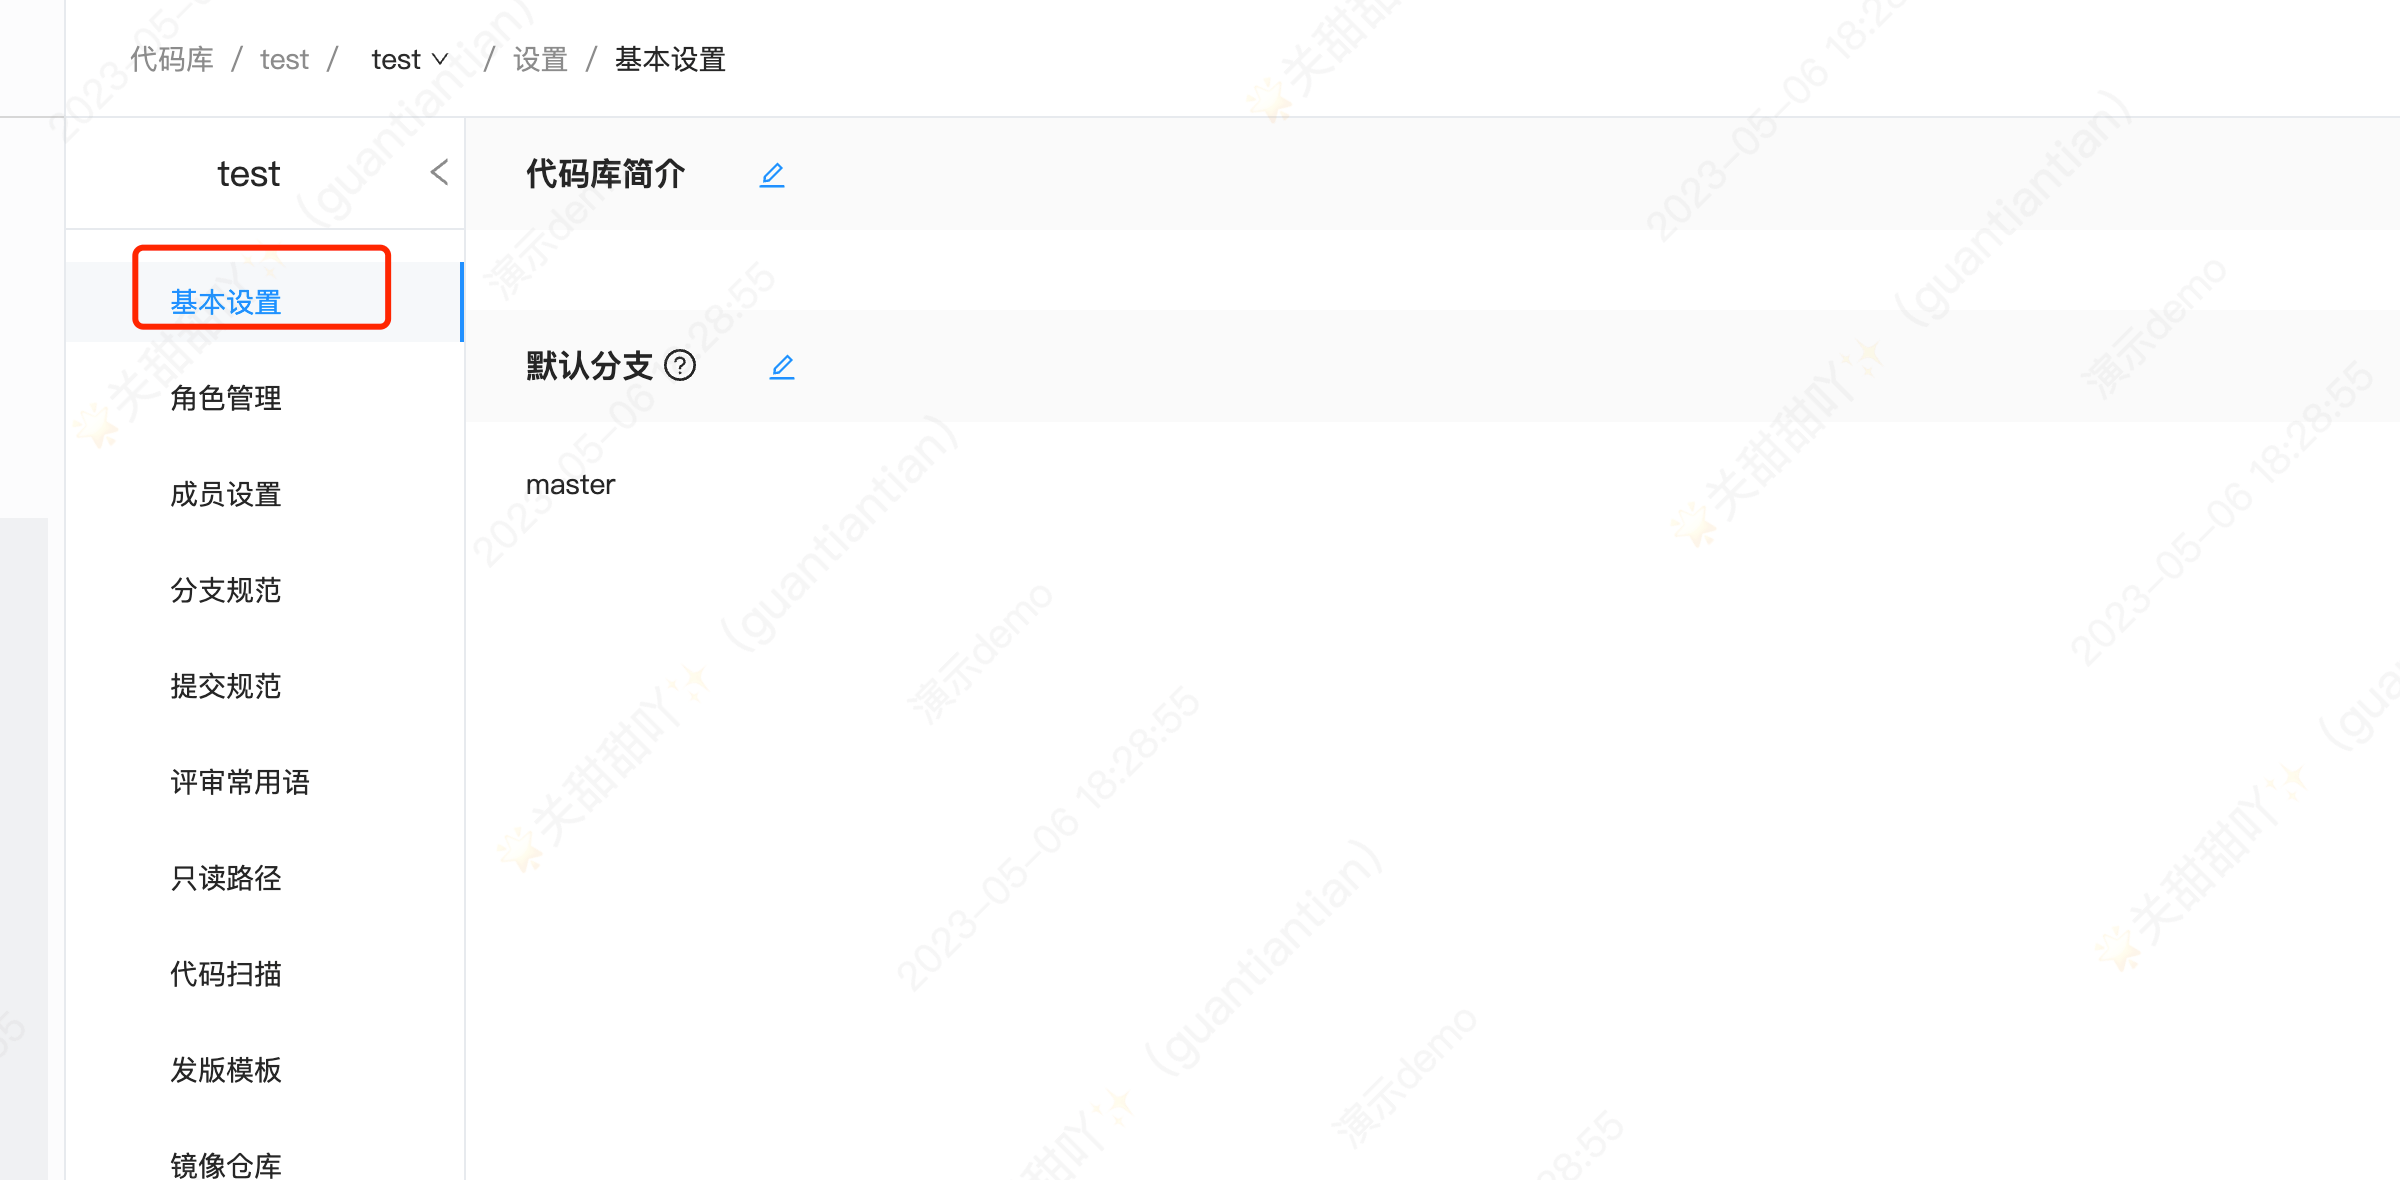Image resolution: width=2400 pixels, height=1180 pixels.
Task: Collapse the test sidebar panel
Action: [x=441, y=170]
